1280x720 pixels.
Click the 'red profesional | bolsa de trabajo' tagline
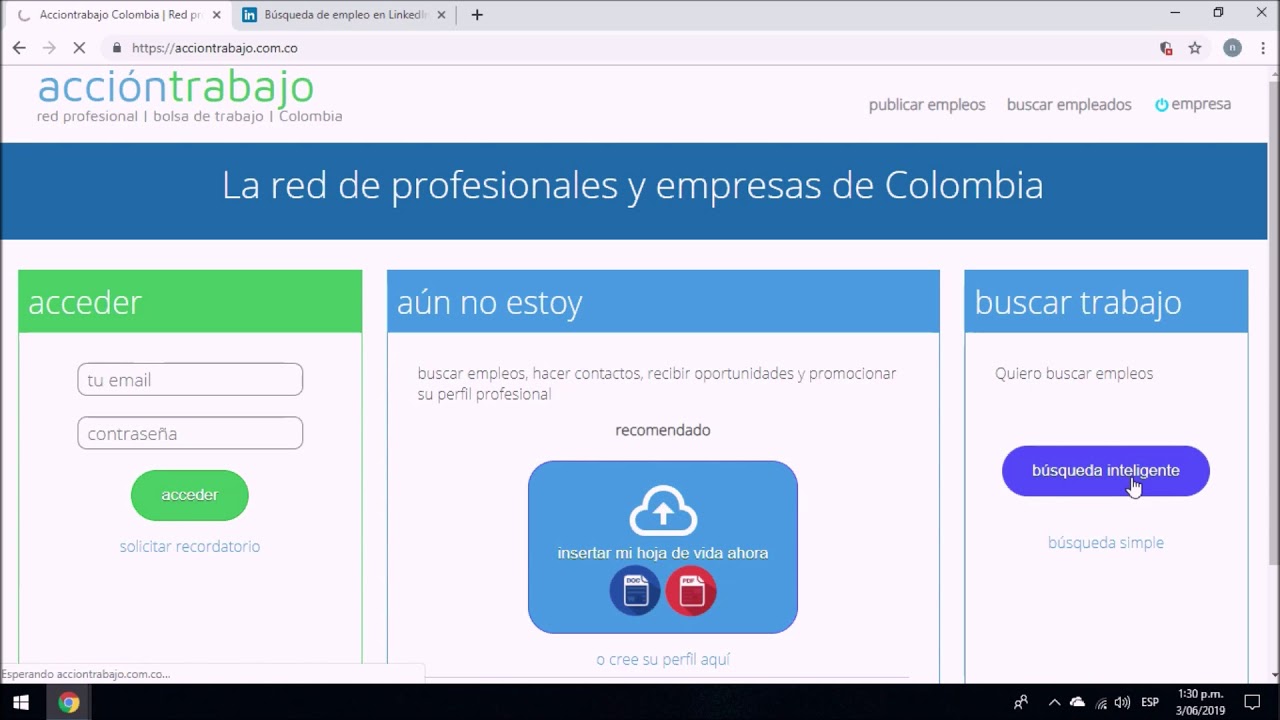(190, 117)
